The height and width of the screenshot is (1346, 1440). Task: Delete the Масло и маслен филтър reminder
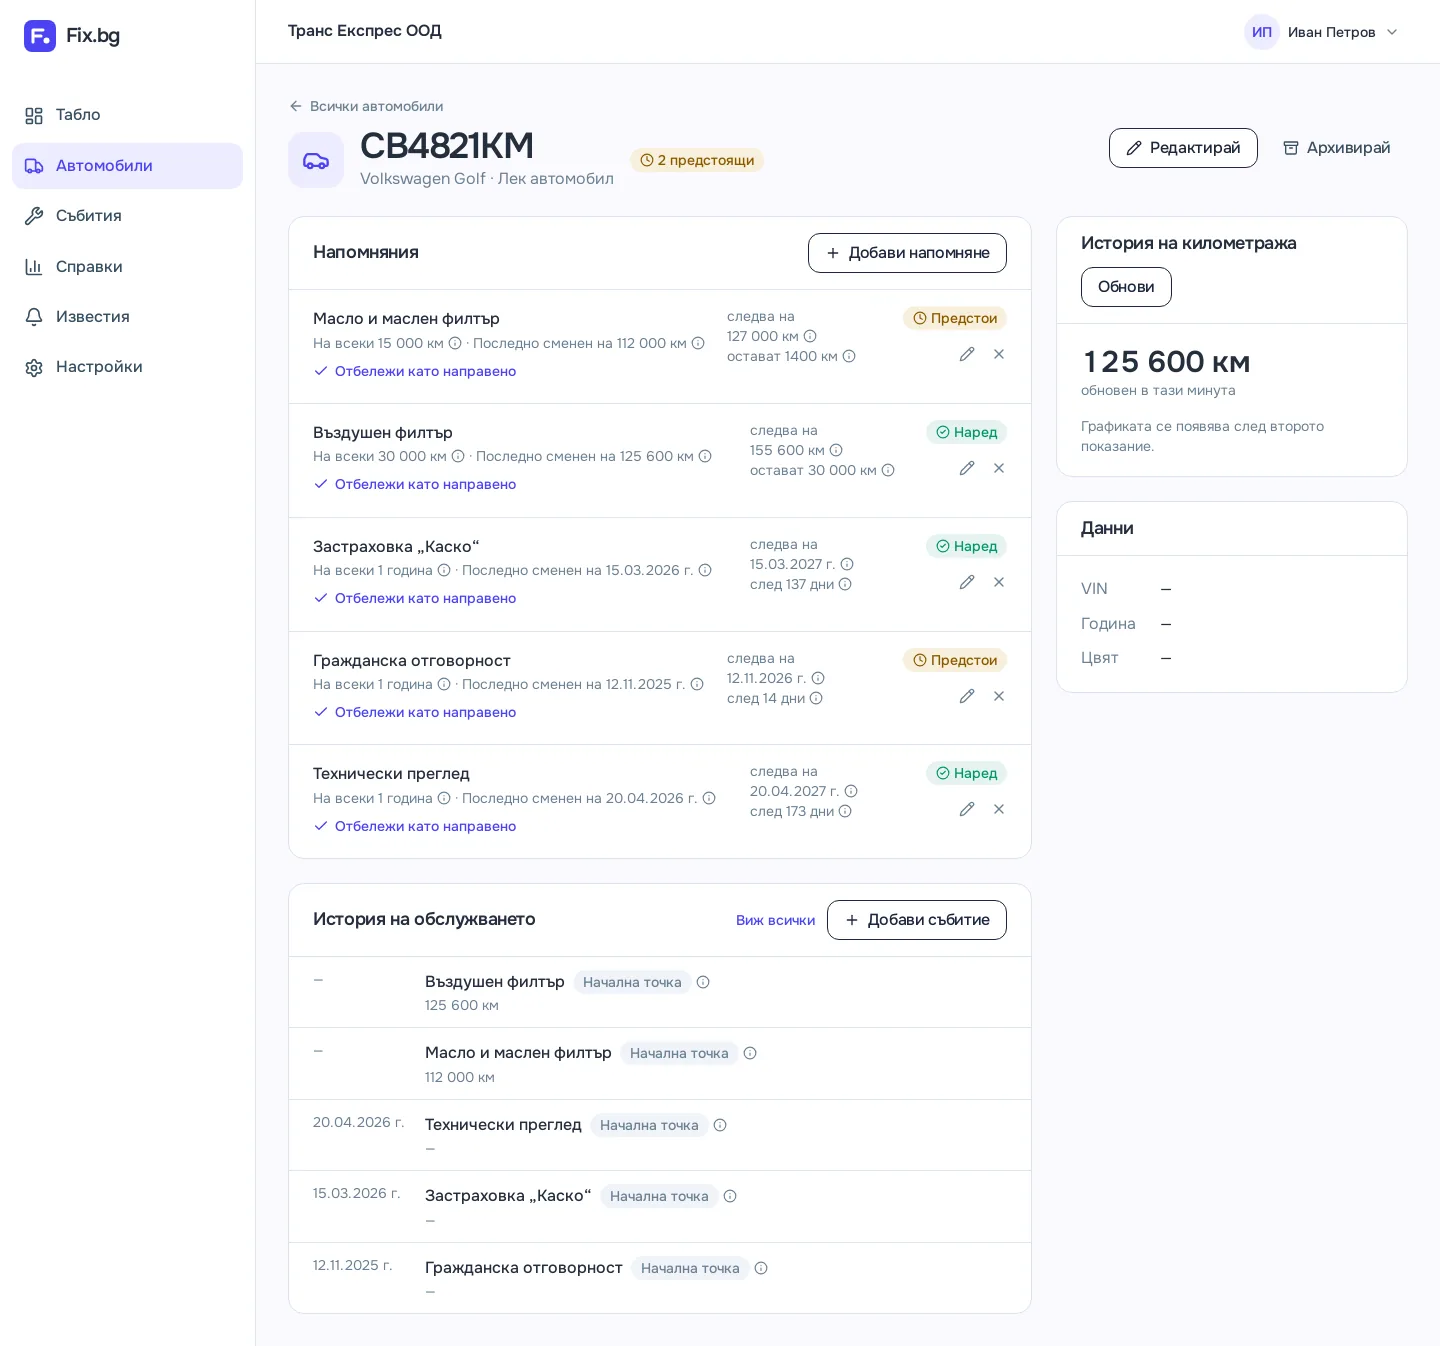coord(999,354)
